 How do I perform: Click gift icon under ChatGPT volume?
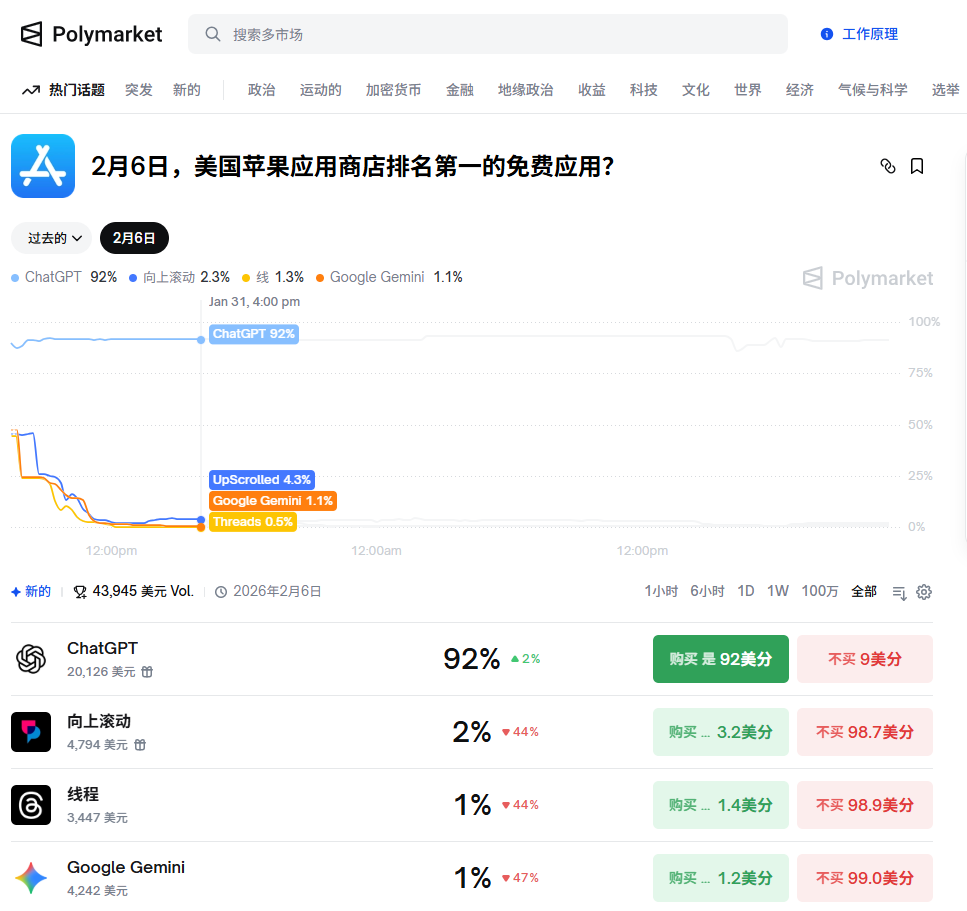coord(147,672)
